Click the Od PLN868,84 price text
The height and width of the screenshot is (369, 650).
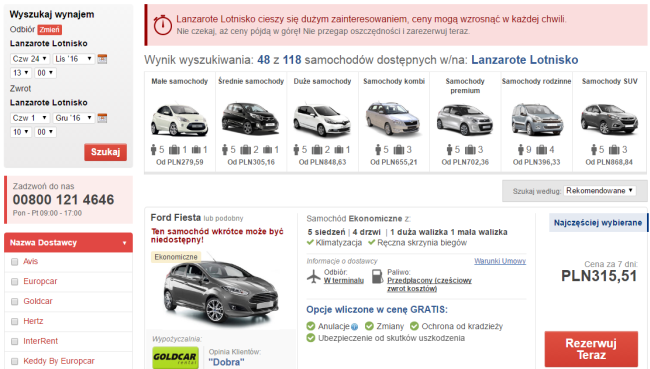609,162
